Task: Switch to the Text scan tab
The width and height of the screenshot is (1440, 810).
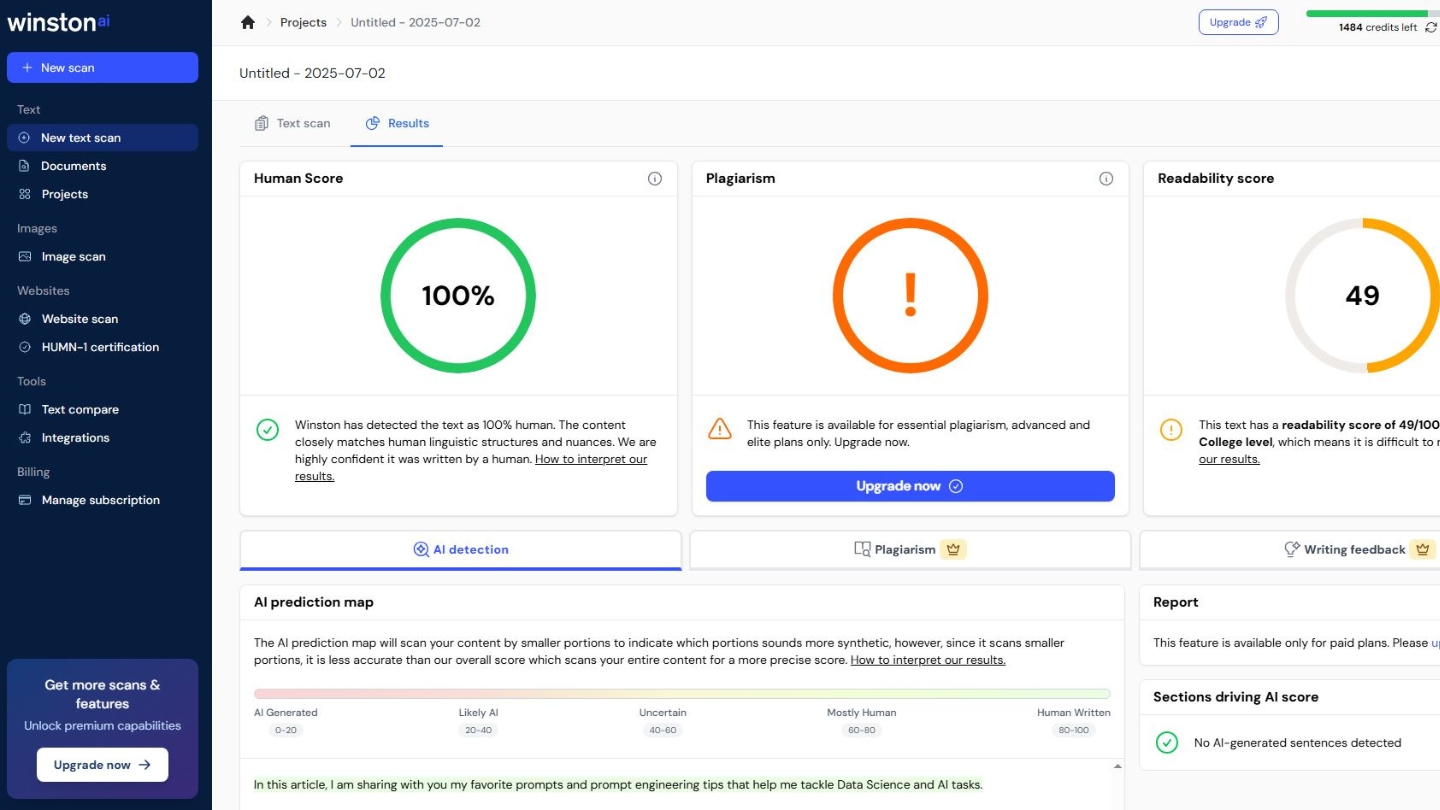Action: pos(292,123)
